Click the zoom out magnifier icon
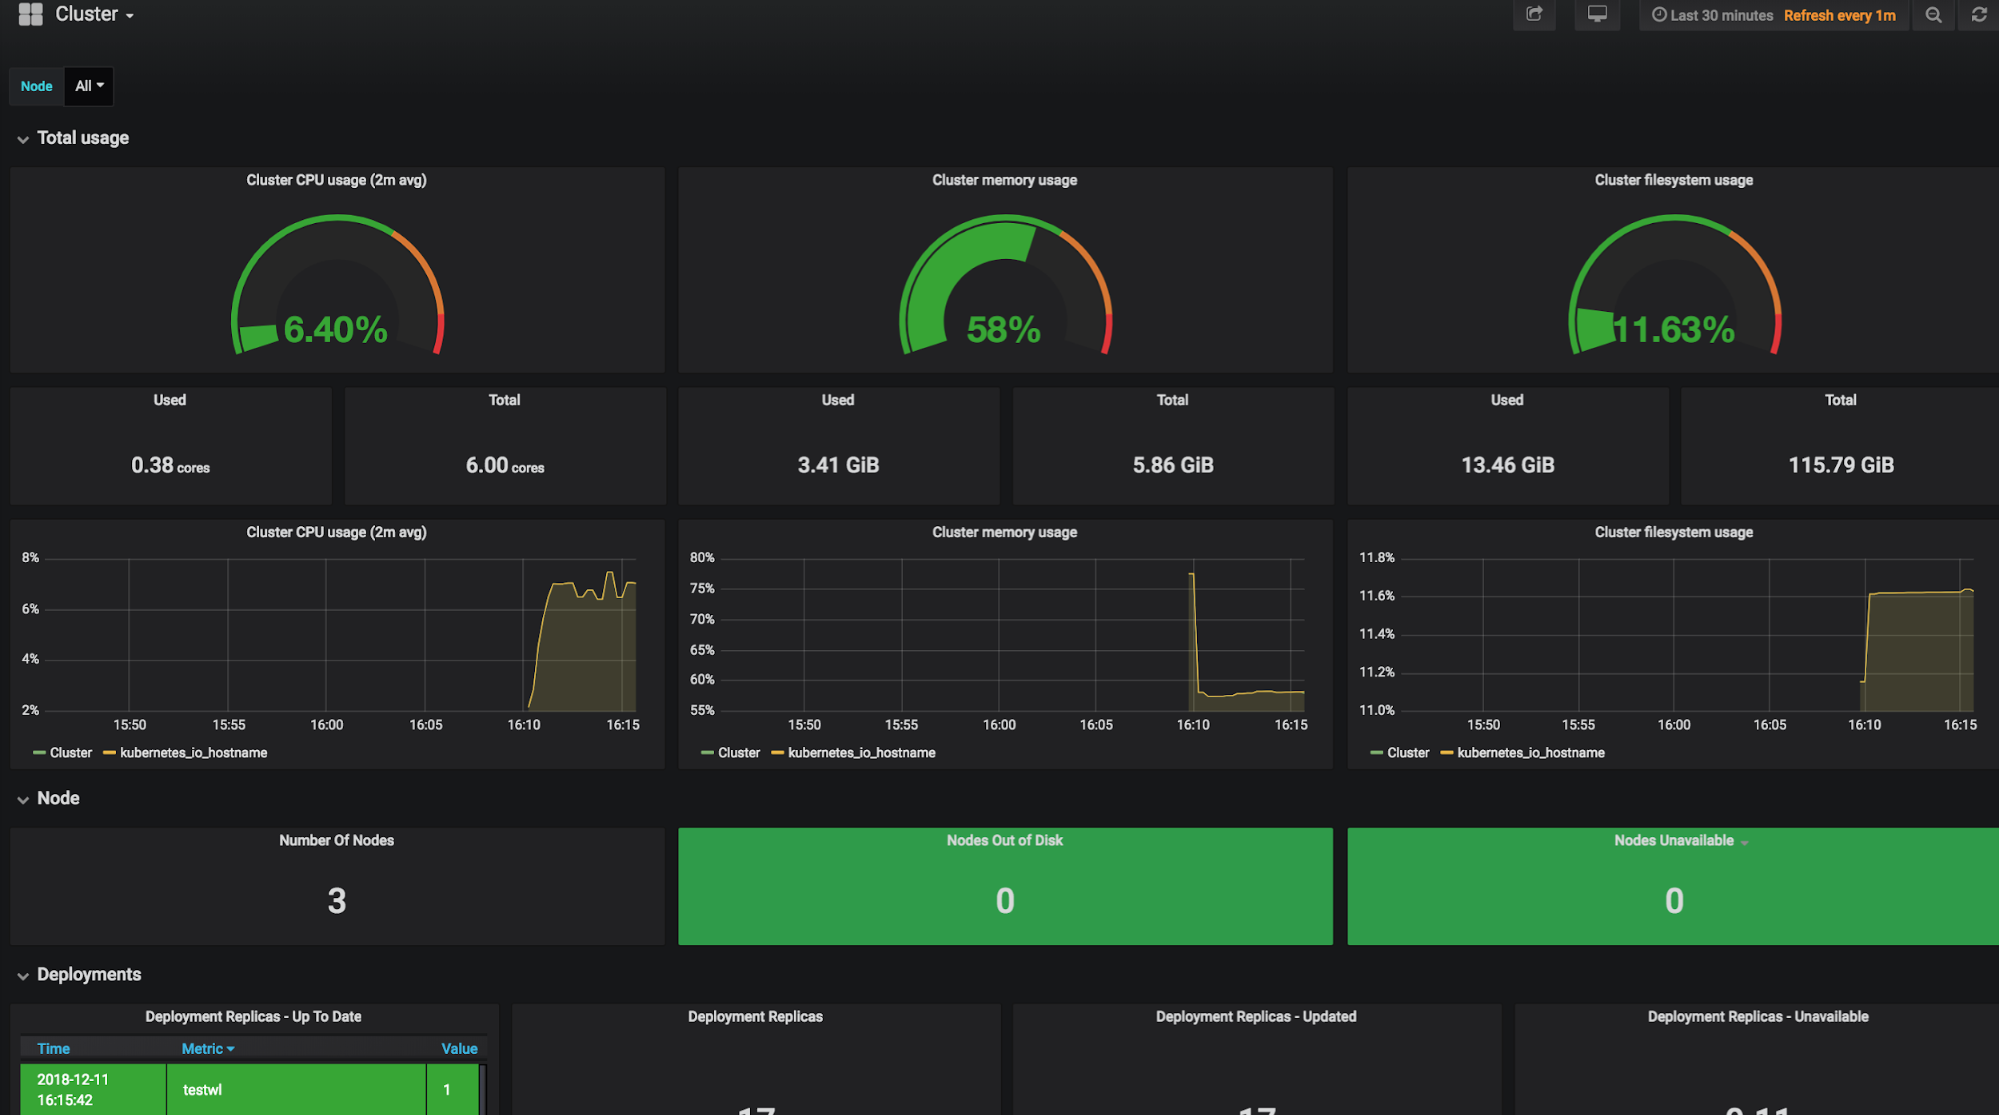The image size is (1999, 1116). (1933, 15)
